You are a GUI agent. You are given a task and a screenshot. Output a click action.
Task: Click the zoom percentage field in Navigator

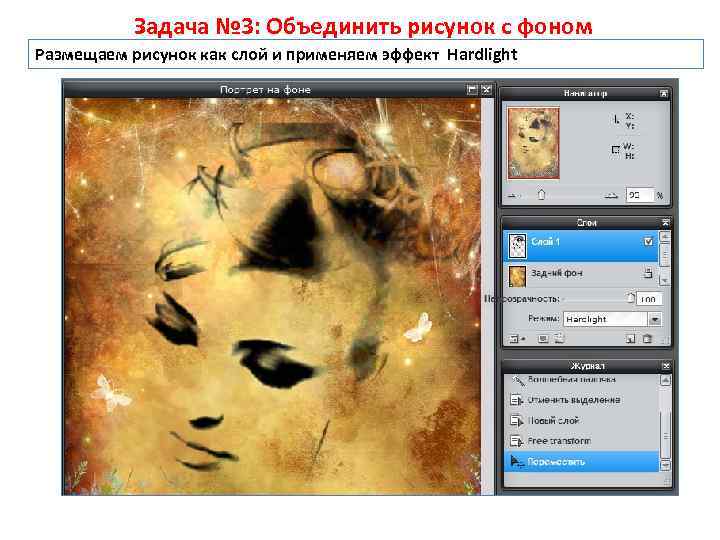click(639, 195)
